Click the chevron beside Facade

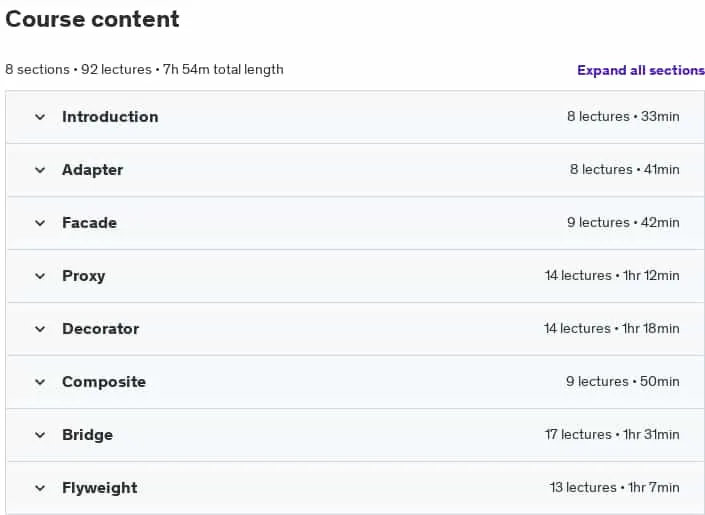click(x=40, y=224)
